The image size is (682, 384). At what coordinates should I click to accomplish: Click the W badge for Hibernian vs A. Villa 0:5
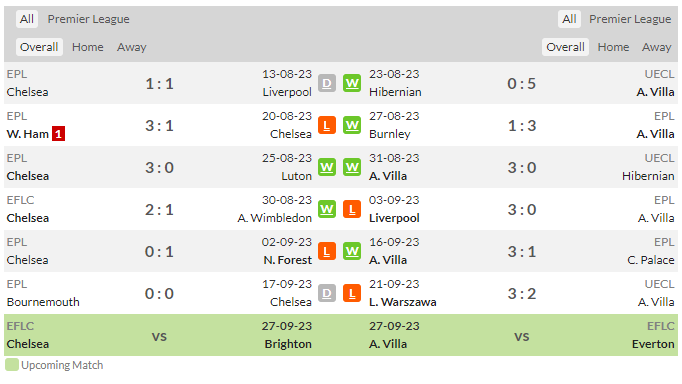[352, 83]
